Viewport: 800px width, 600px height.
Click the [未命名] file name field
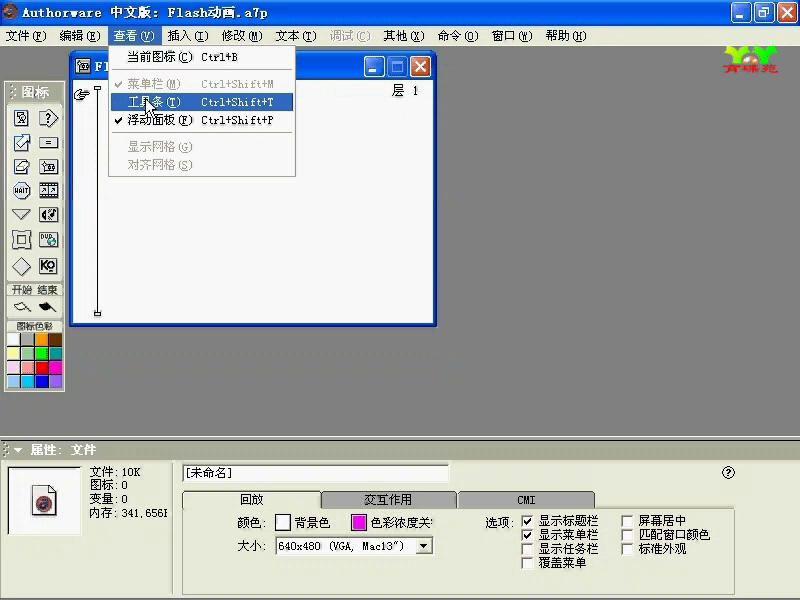point(316,473)
